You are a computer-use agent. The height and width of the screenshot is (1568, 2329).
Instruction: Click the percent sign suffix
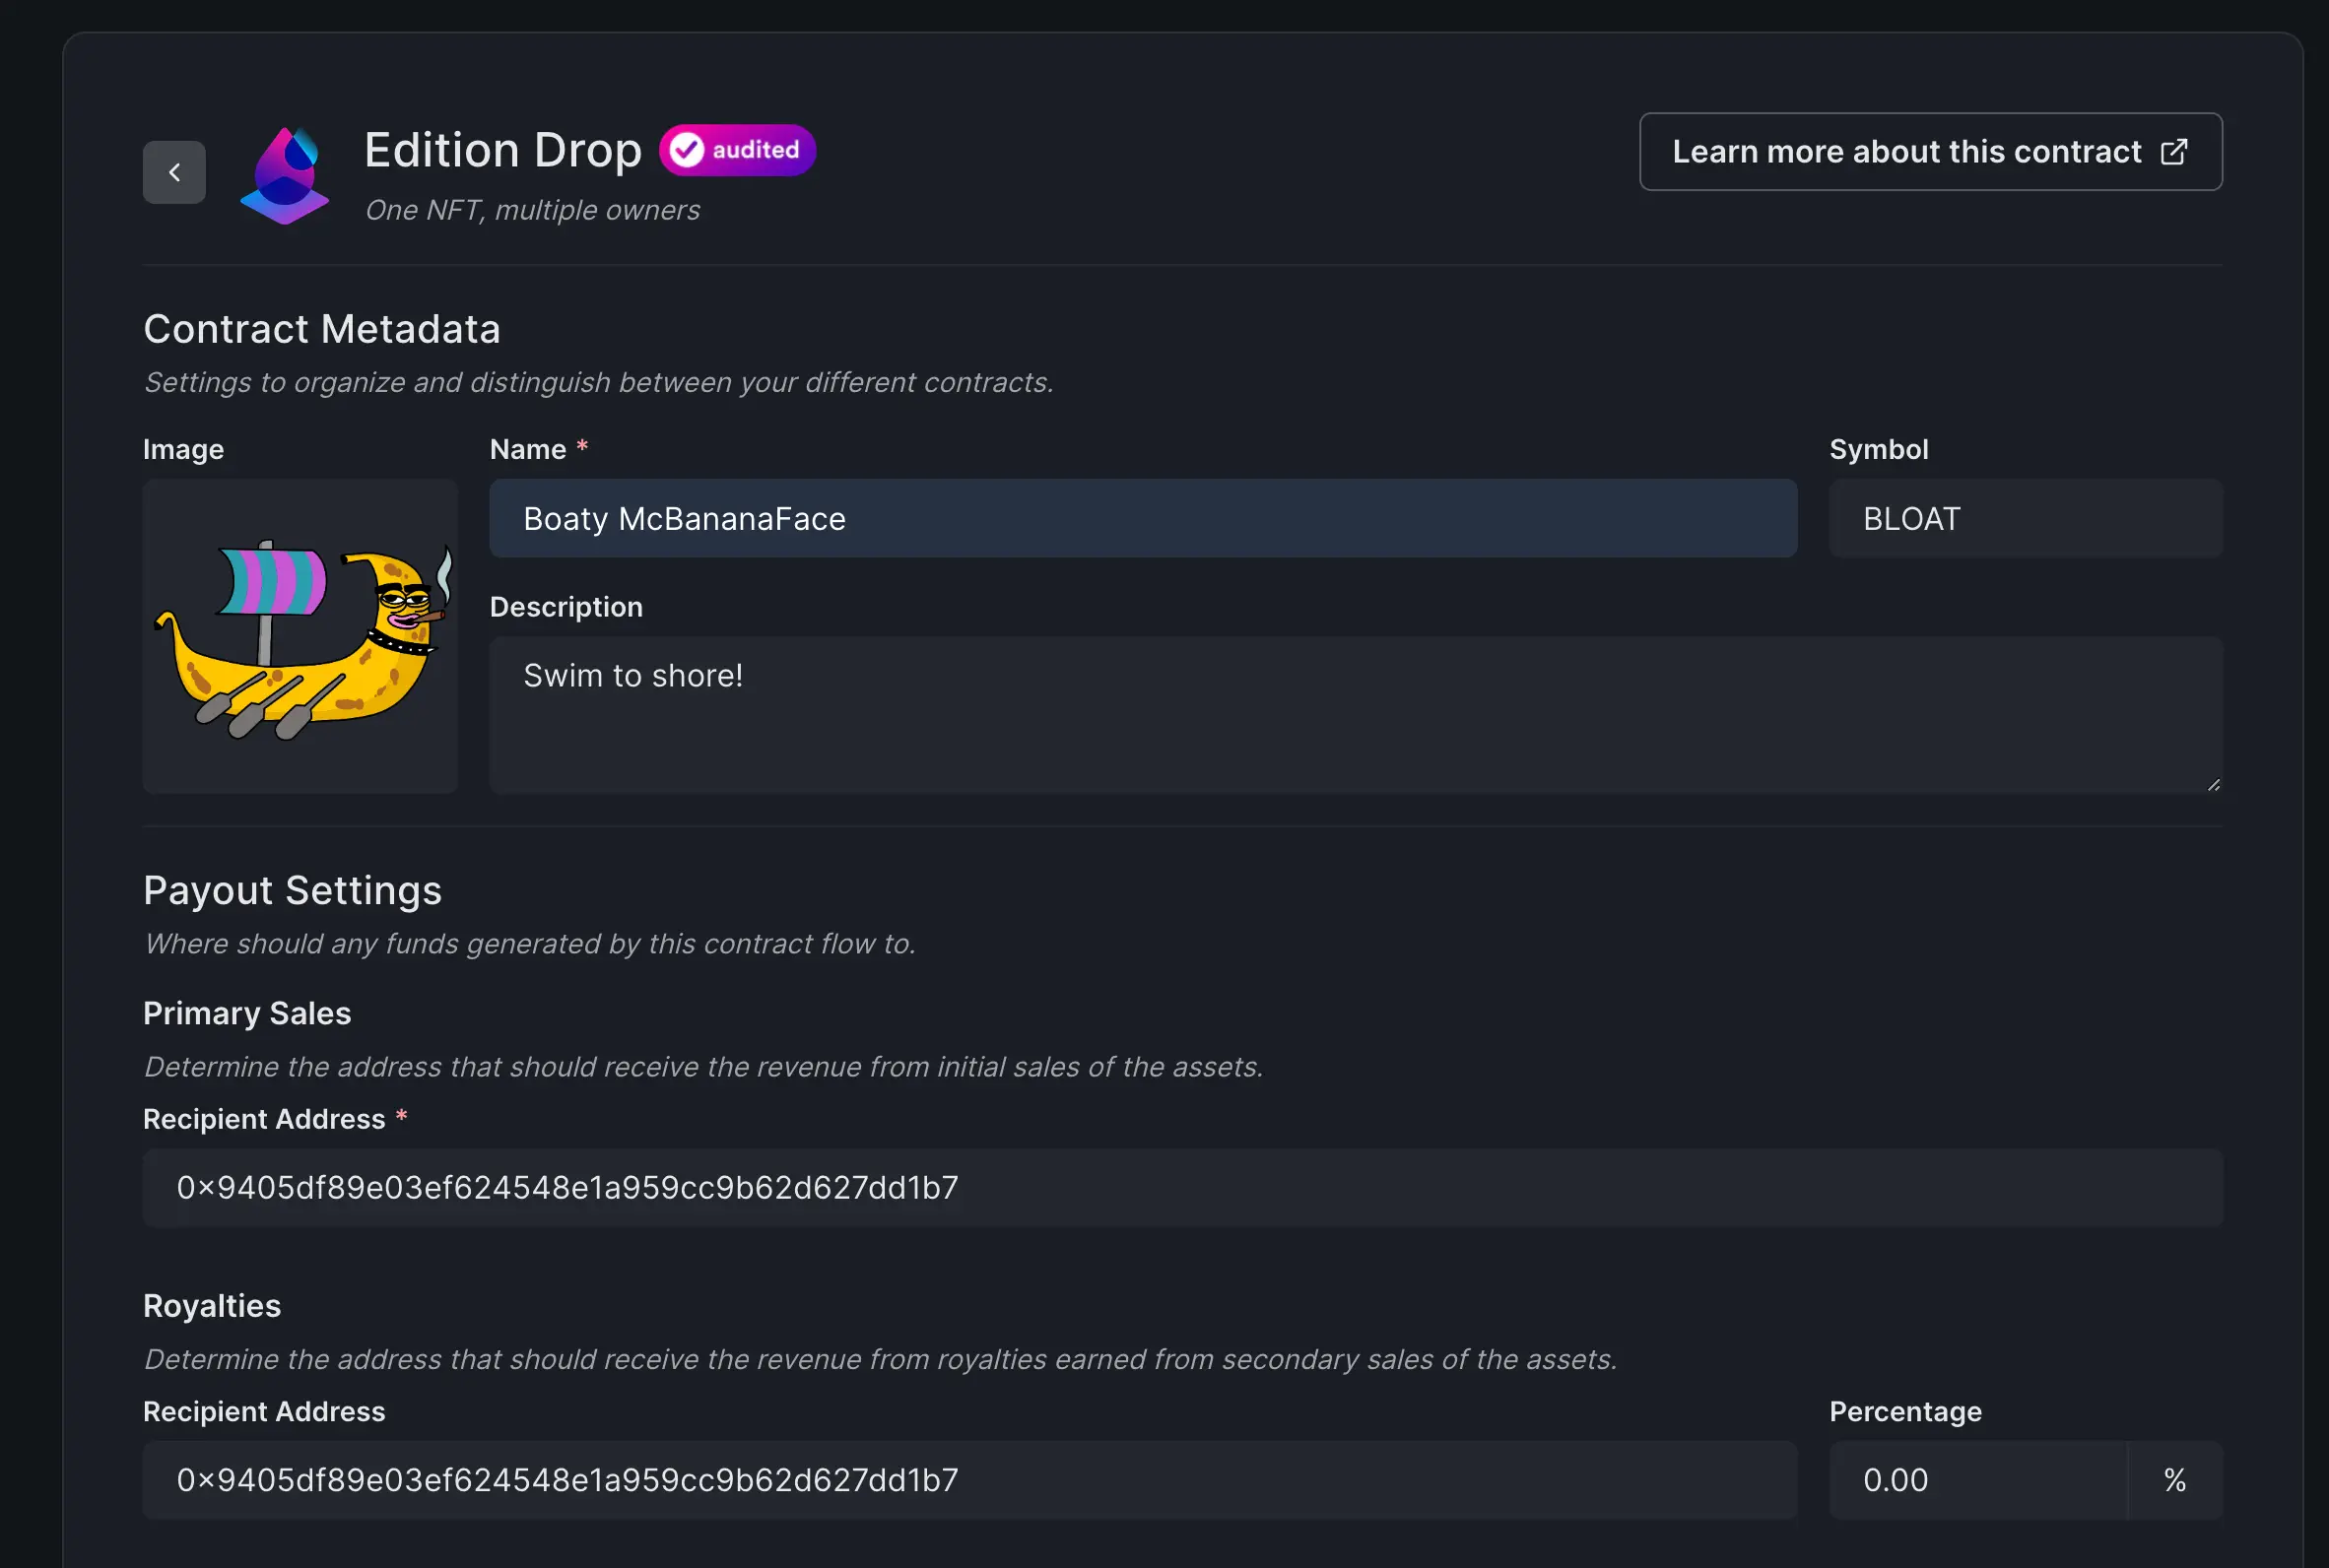pyautogui.click(x=2174, y=1480)
